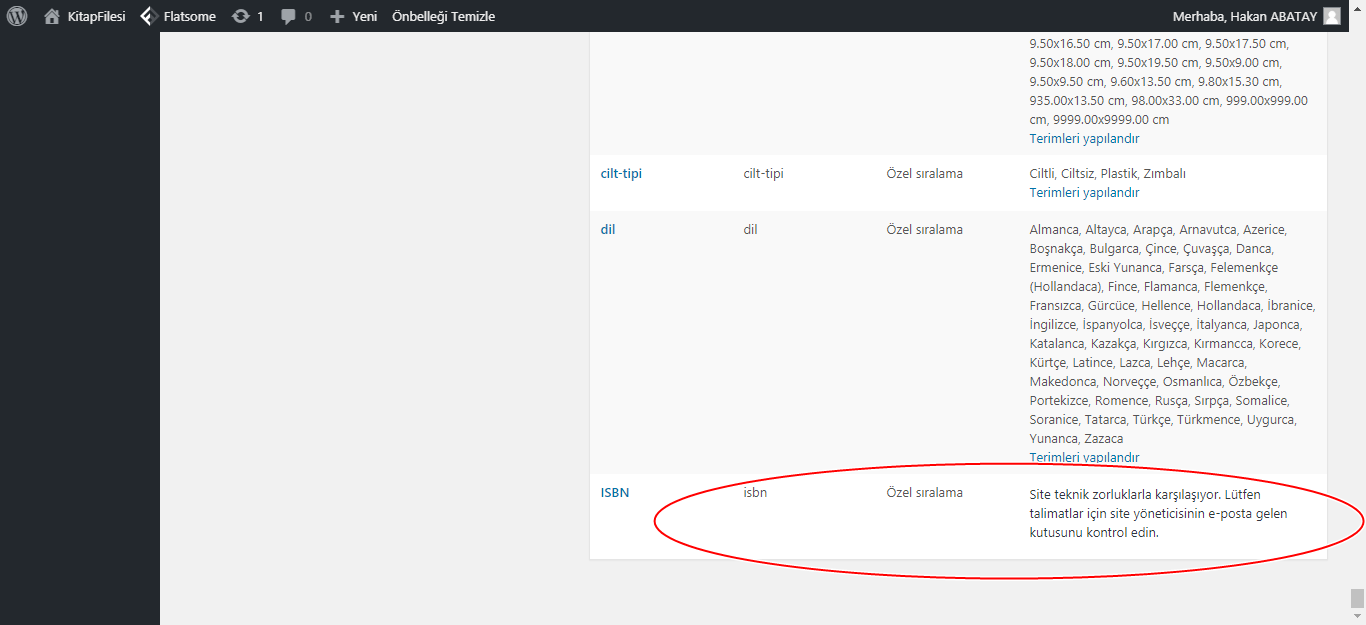Click the updates refresh icon

point(240,16)
